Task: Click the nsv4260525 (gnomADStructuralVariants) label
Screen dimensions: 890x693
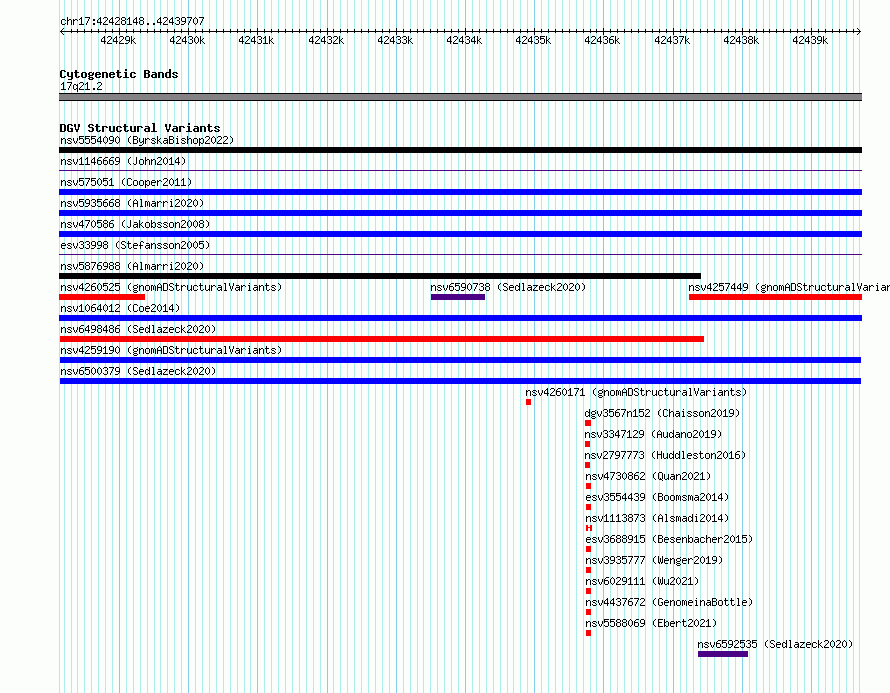Action: pyautogui.click(x=171, y=287)
